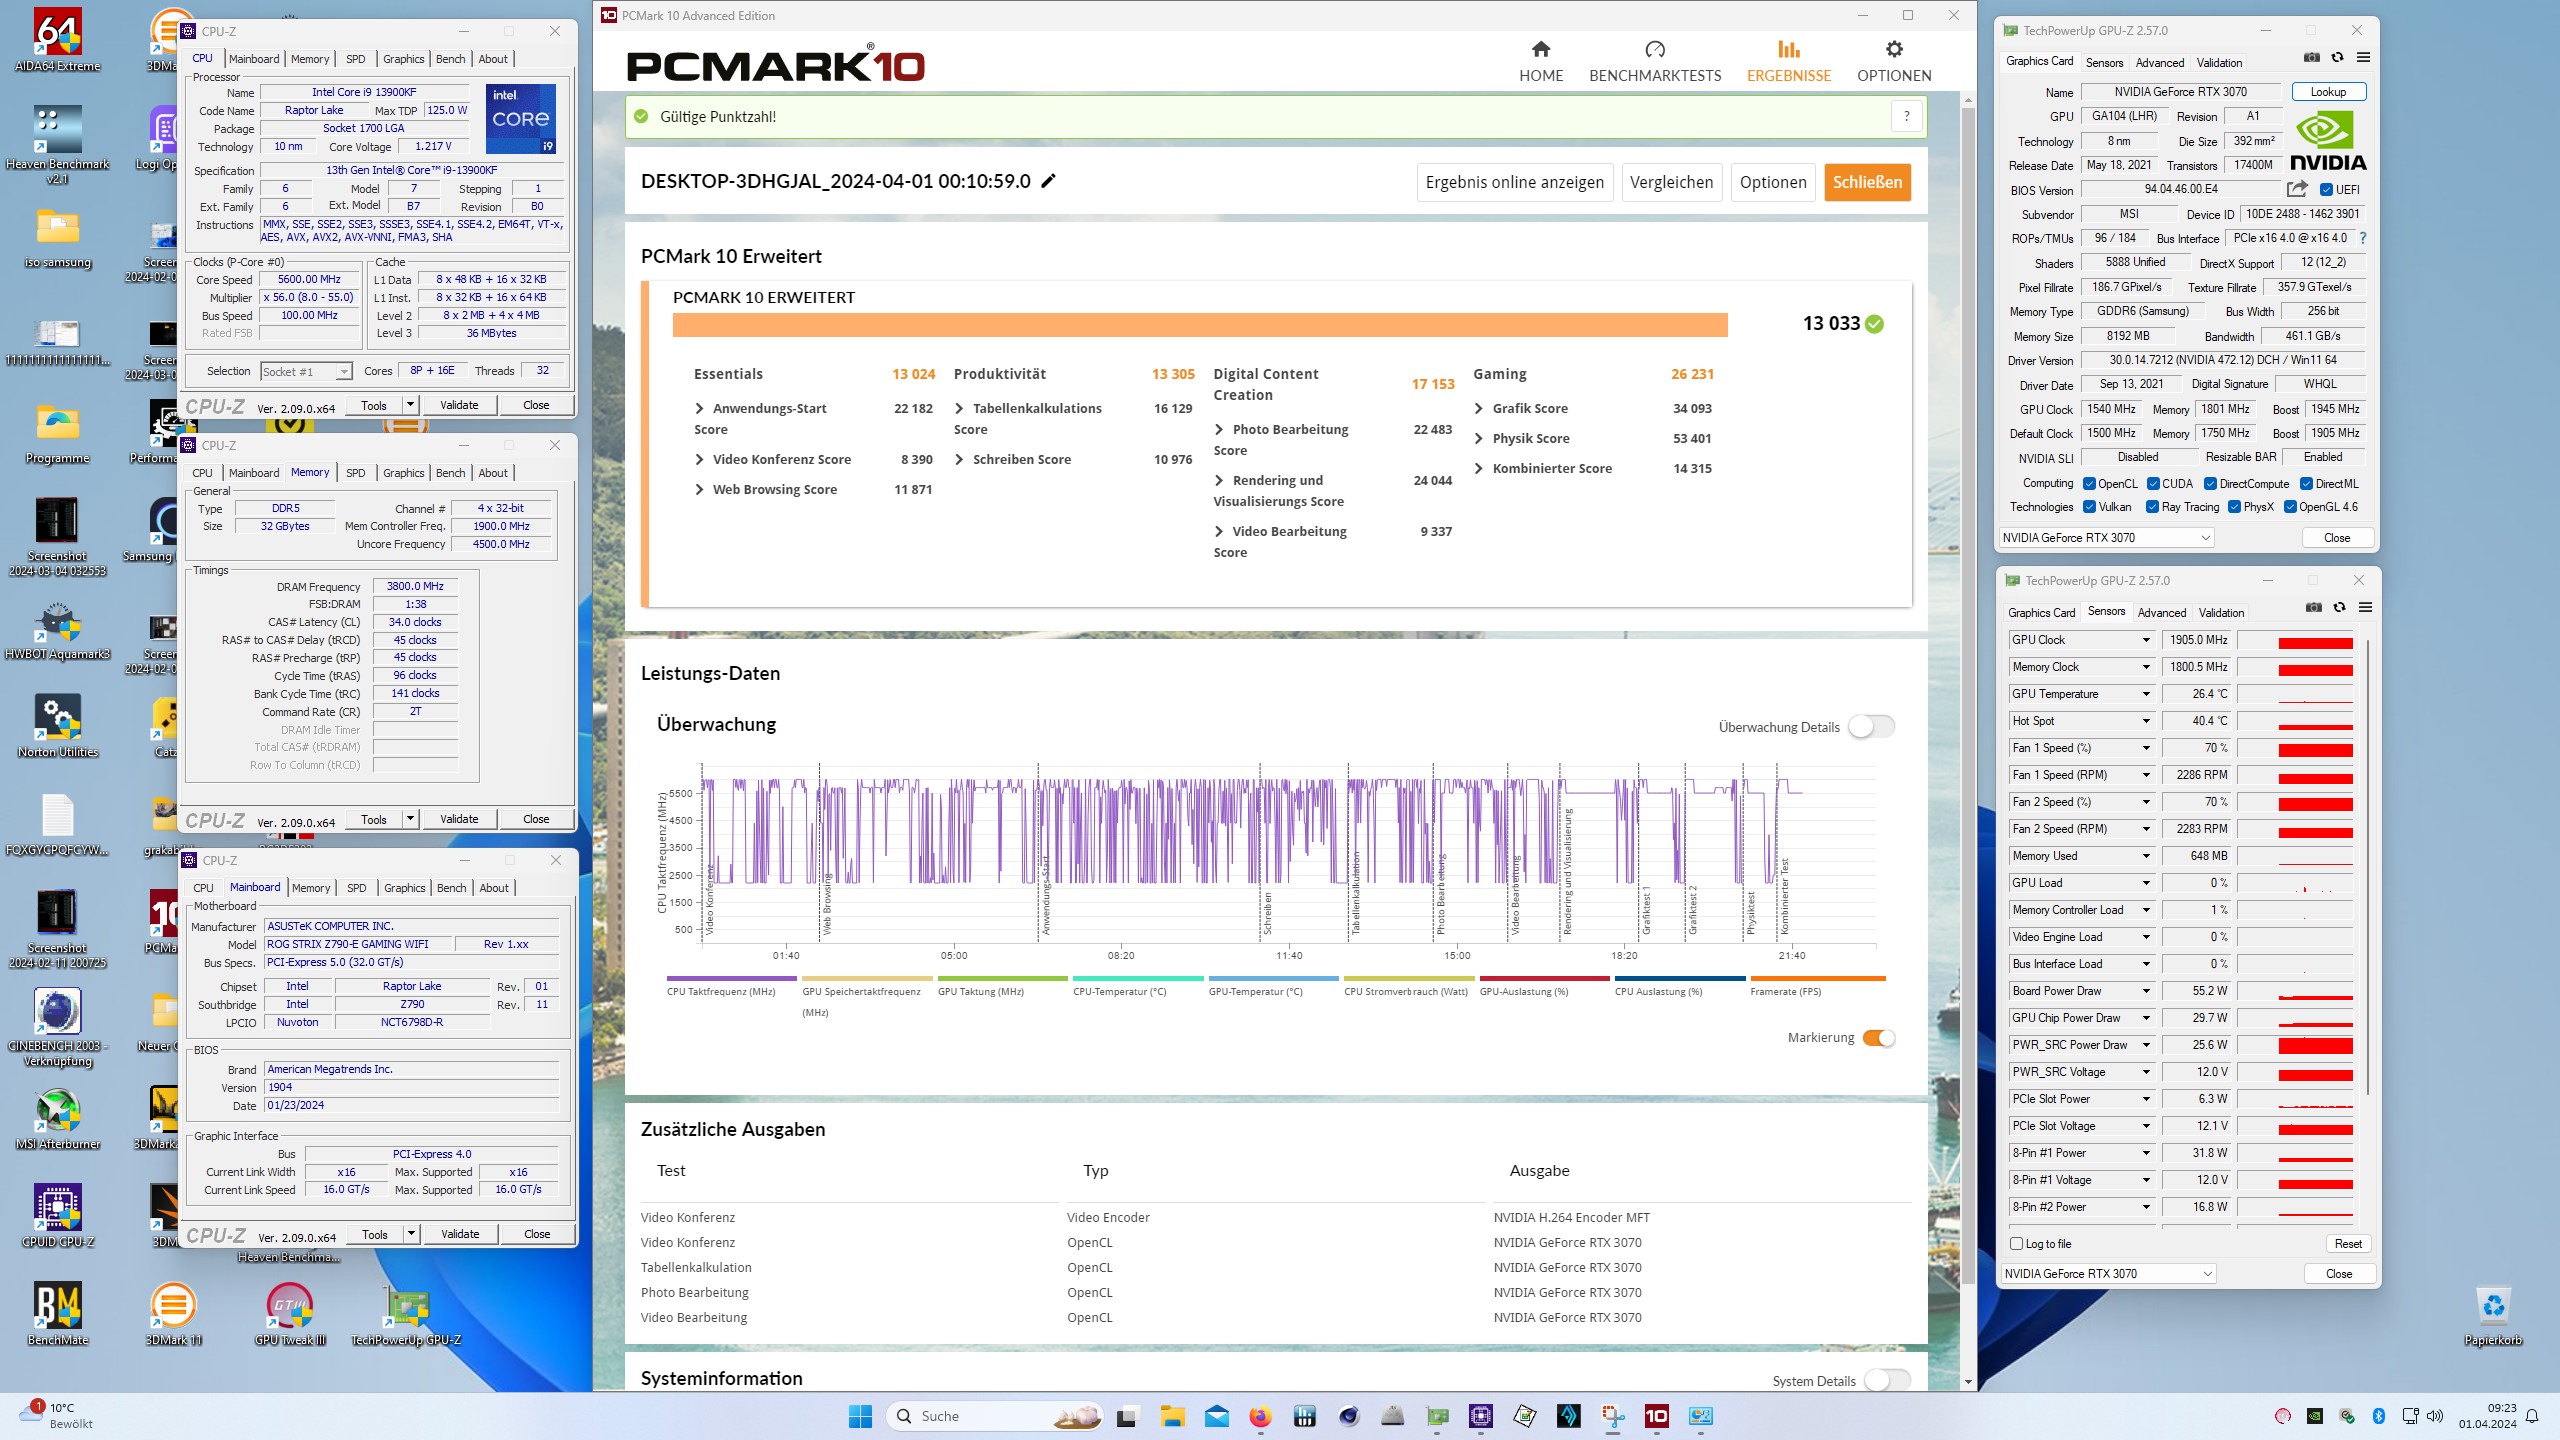The height and width of the screenshot is (1440, 2560).
Task: Click refresh icon in upper GPU-Z window
Action: coord(2337,58)
